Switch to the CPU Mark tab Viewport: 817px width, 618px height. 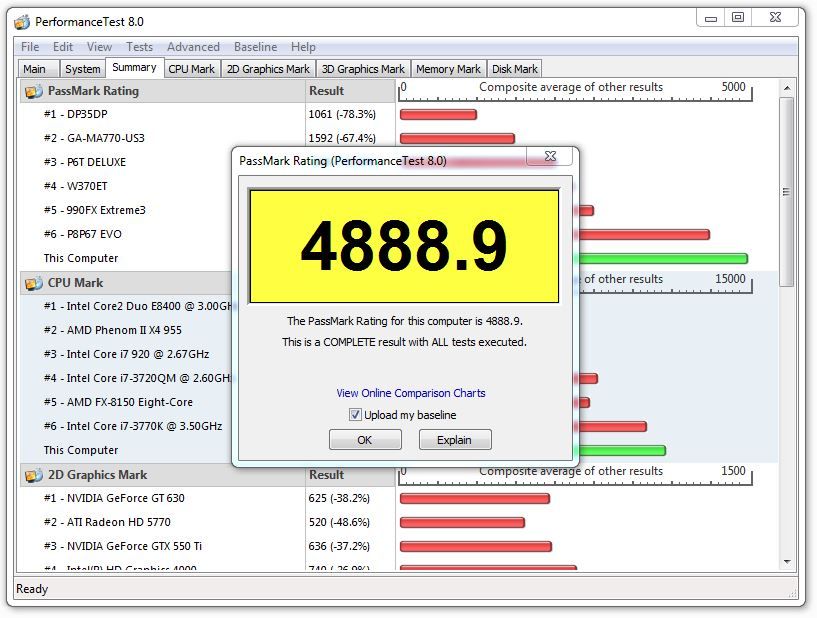pyautogui.click(x=192, y=69)
